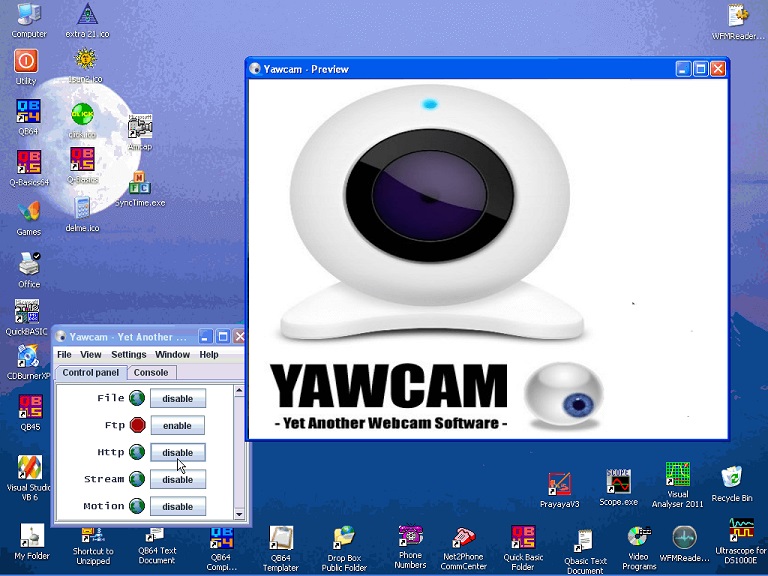Disable Motion detection in Yawcam

(x=177, y=506)
